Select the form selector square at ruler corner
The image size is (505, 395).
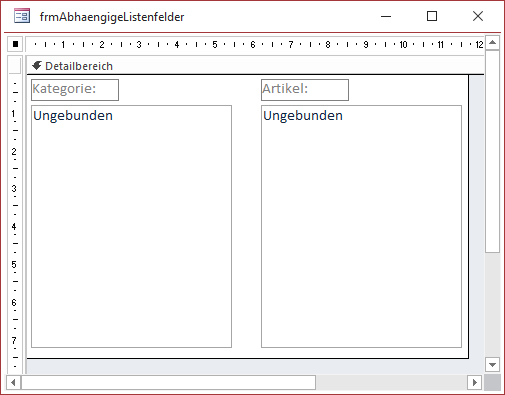pos(15,44)
